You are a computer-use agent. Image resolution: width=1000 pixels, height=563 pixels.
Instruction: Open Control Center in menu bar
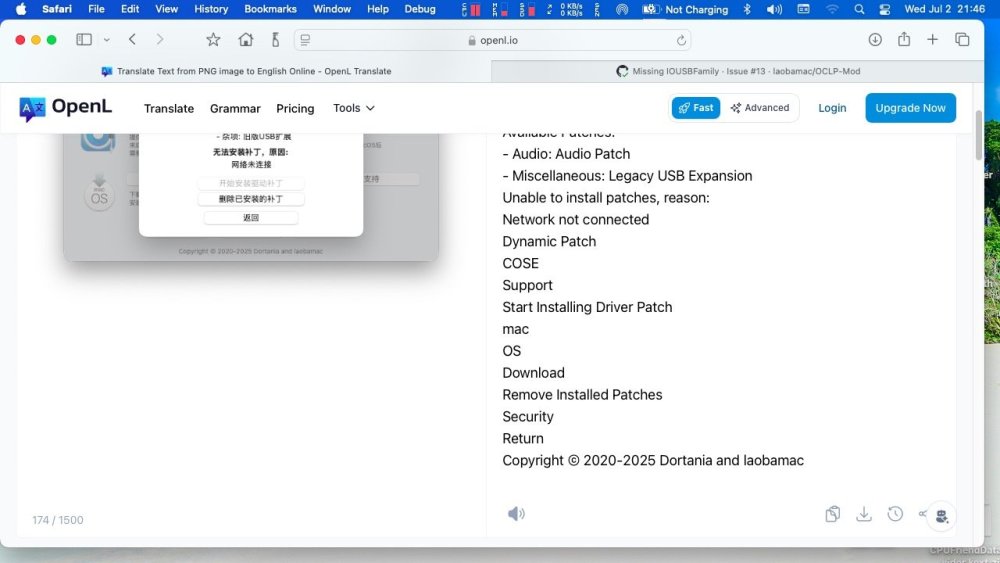point(884,9)
